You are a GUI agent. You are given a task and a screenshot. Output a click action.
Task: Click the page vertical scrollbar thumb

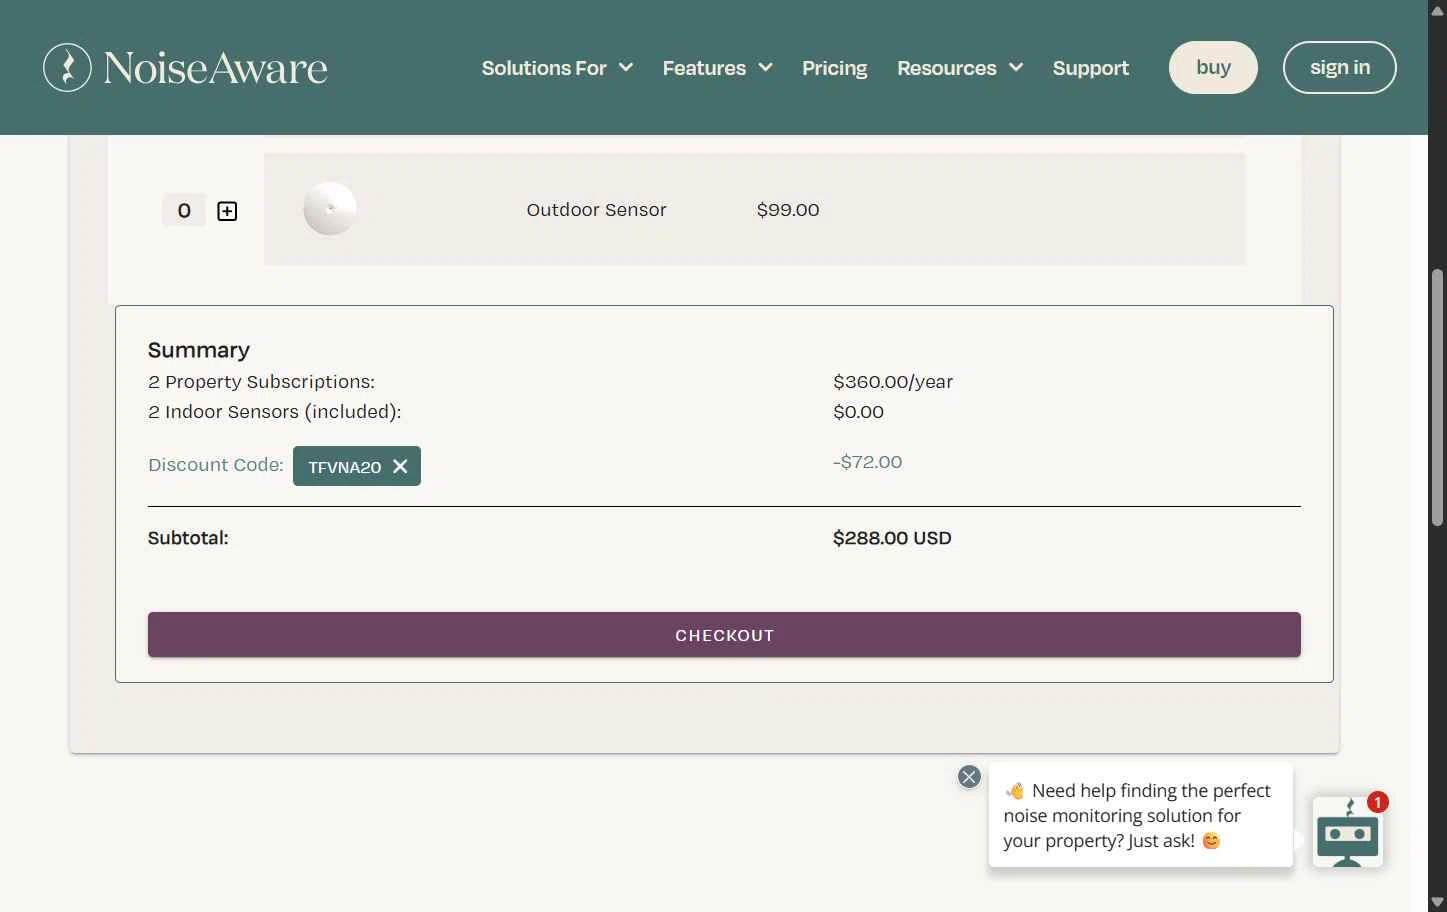click(x=1437, y=397)
